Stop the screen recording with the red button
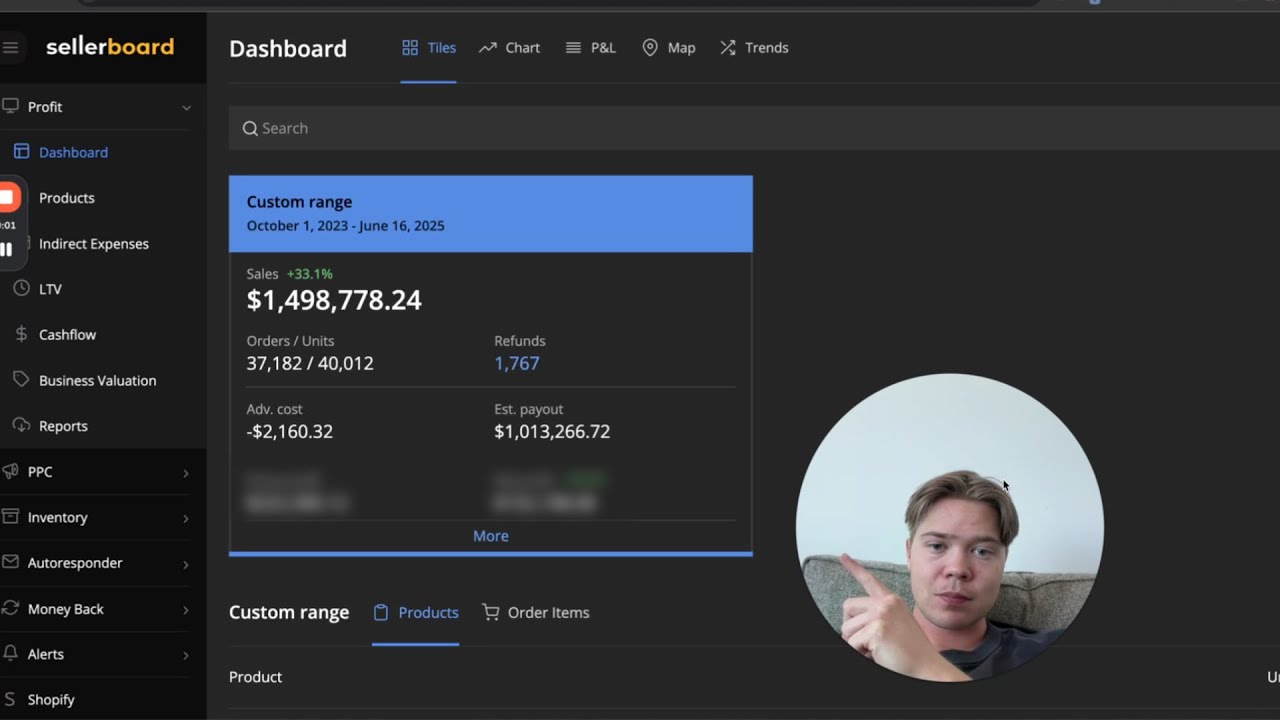Viewport: 1280px width, 720px height. 7,197
